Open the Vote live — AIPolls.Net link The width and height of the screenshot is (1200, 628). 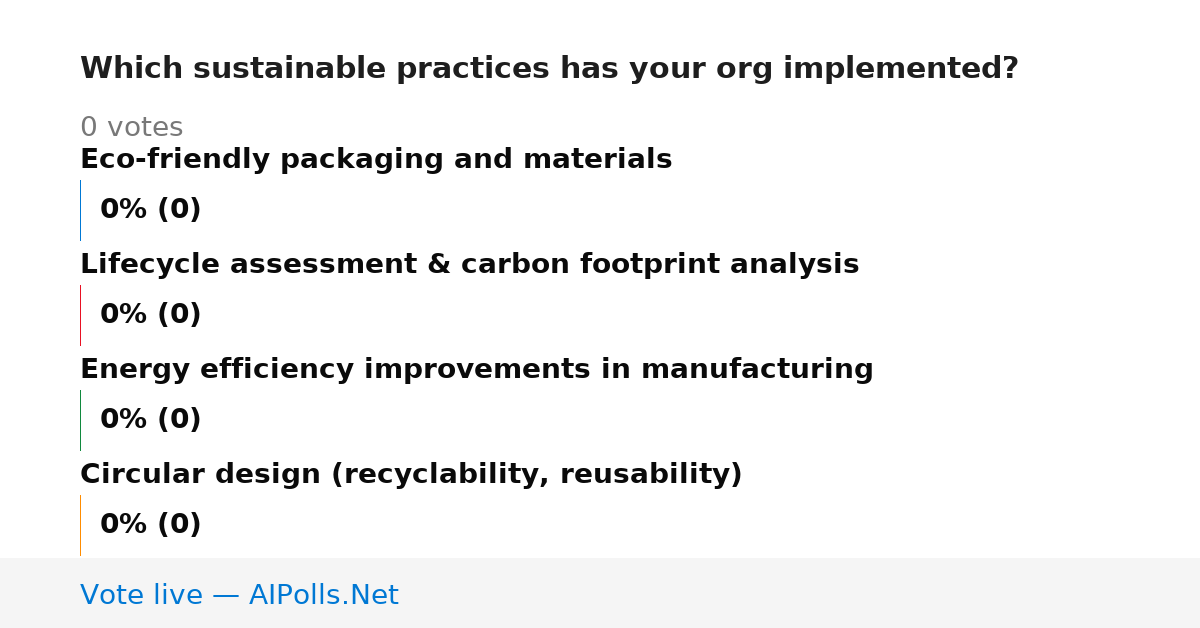click(x=239, y=595)
